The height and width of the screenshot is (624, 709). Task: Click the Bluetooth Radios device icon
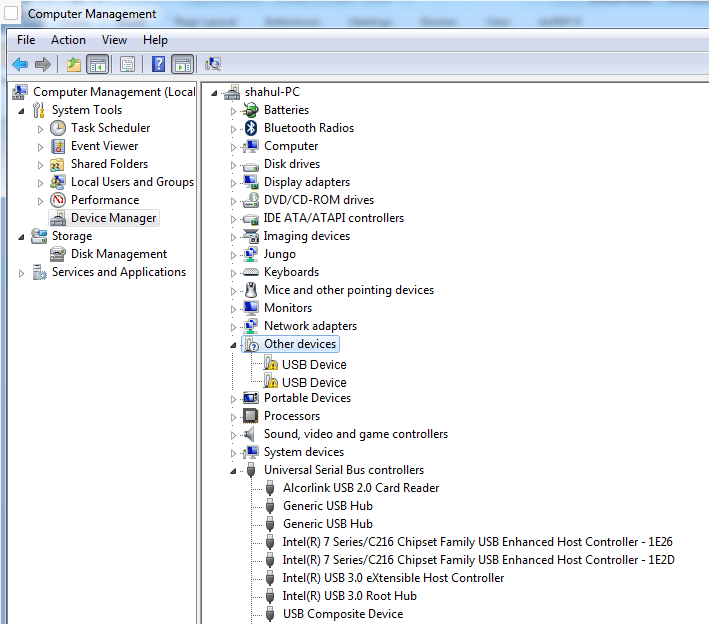[251, 128]
